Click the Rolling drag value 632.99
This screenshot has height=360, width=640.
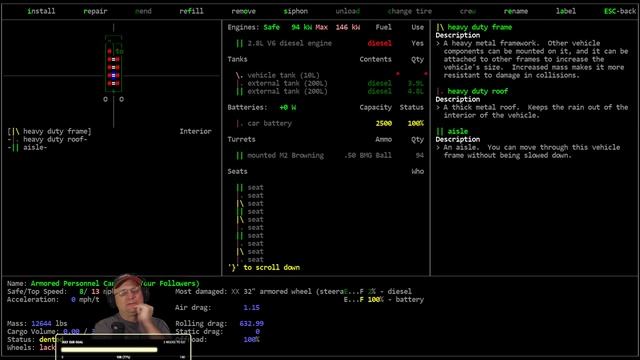(251, 323)
